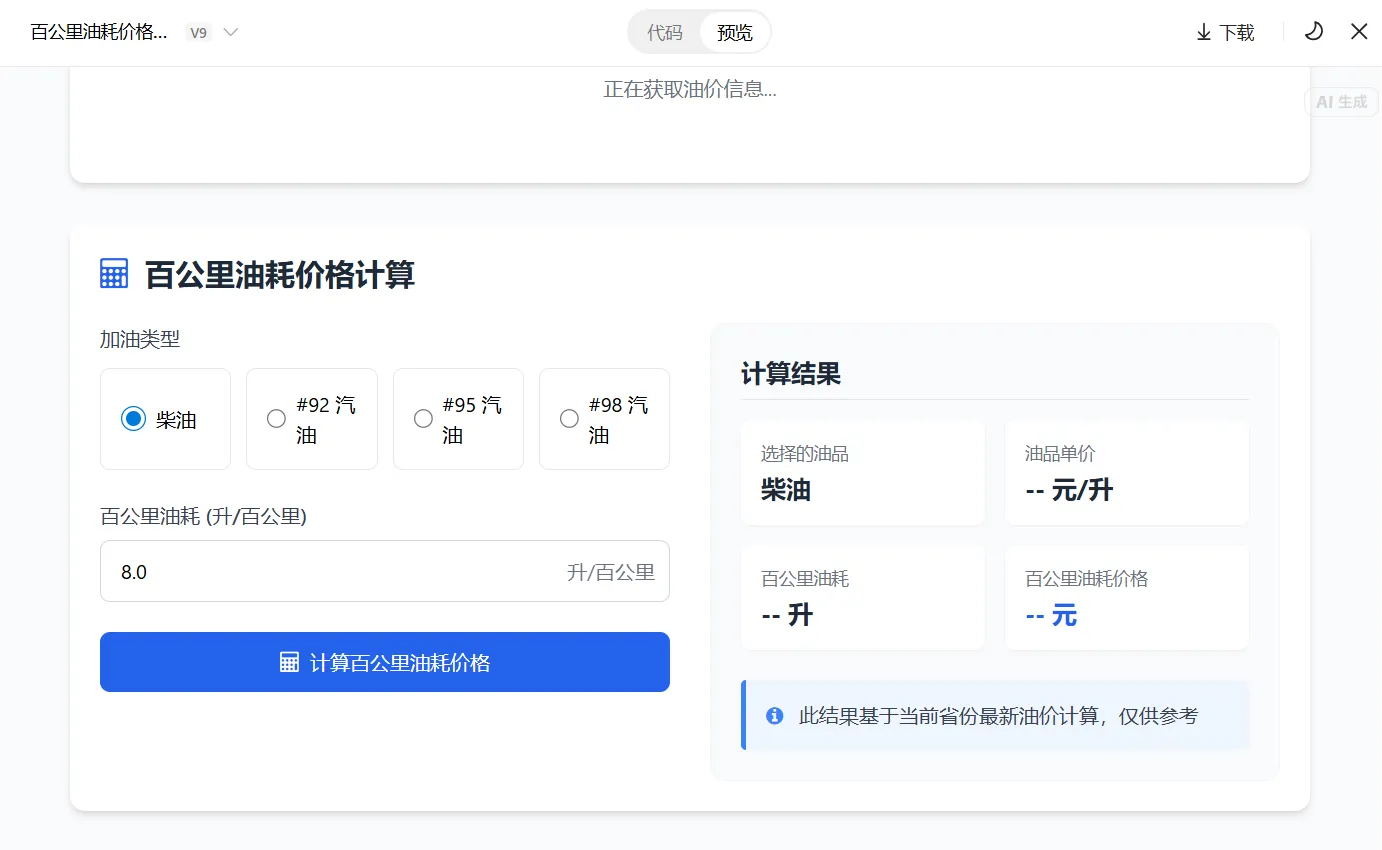Click the fuel consumption input showing 8.0
1382x850 pixels.
click(385, 571)
